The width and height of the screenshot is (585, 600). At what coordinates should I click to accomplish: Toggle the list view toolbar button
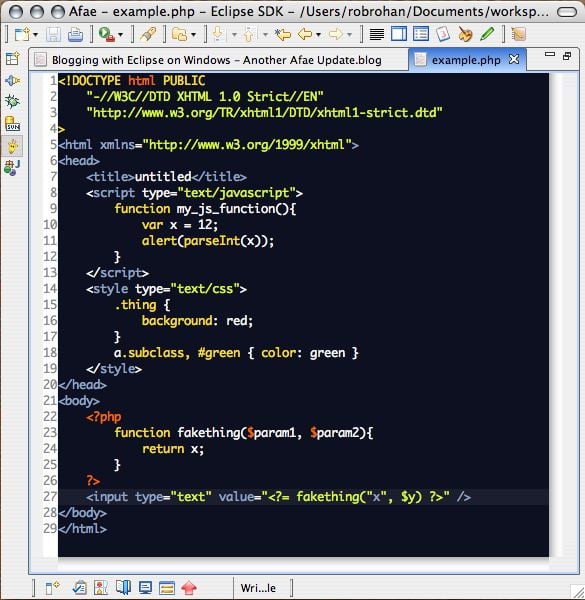click(x=421, y=34)
